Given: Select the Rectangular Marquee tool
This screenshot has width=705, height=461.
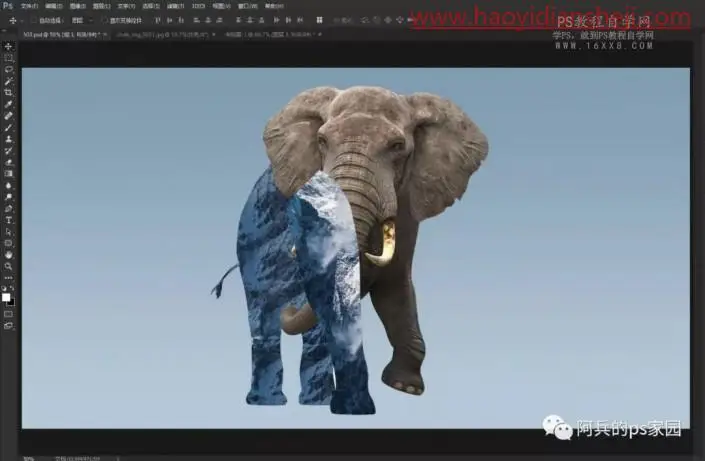Looking at the screenshot, I should click(8, 58).
